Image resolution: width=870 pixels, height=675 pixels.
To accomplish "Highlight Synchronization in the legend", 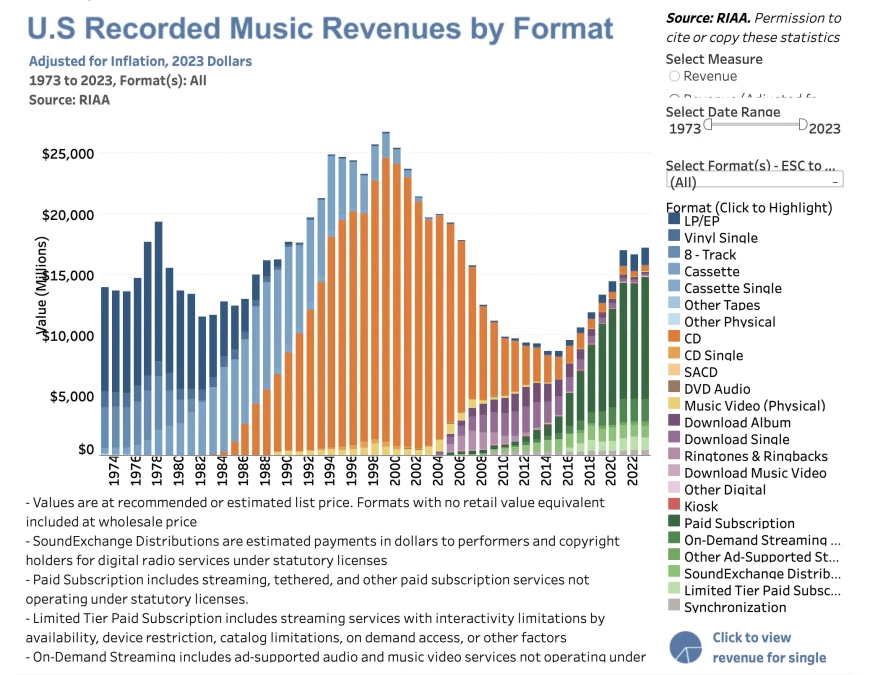I will pos(735,607).
